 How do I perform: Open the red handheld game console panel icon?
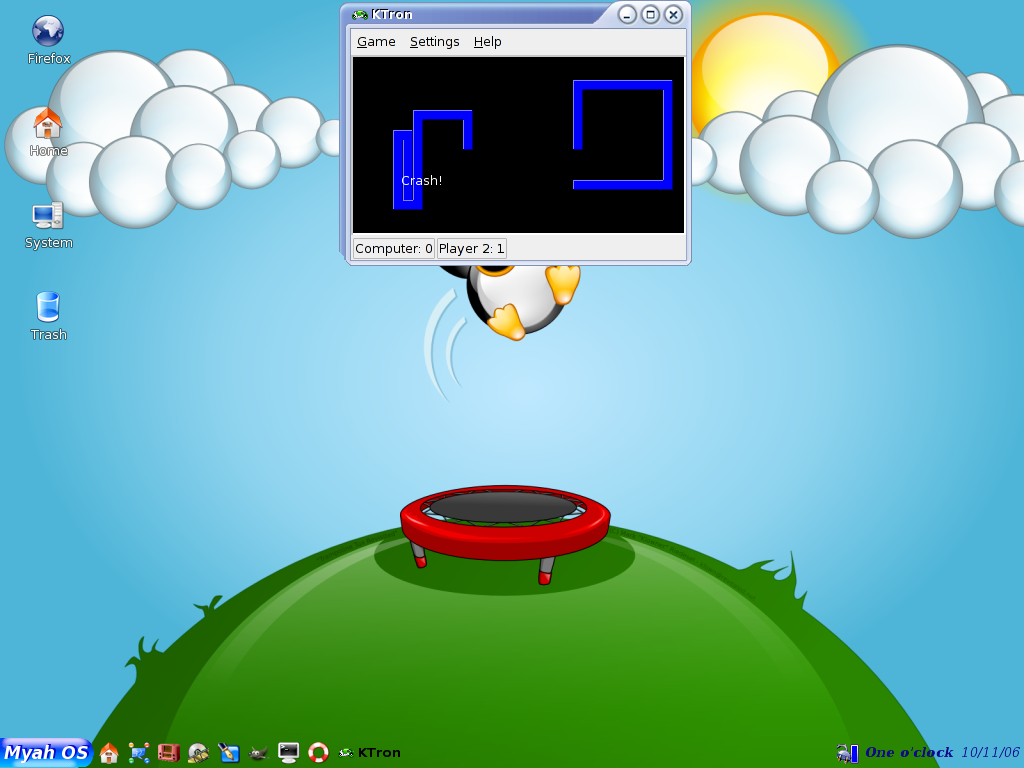tap(168, 753)
